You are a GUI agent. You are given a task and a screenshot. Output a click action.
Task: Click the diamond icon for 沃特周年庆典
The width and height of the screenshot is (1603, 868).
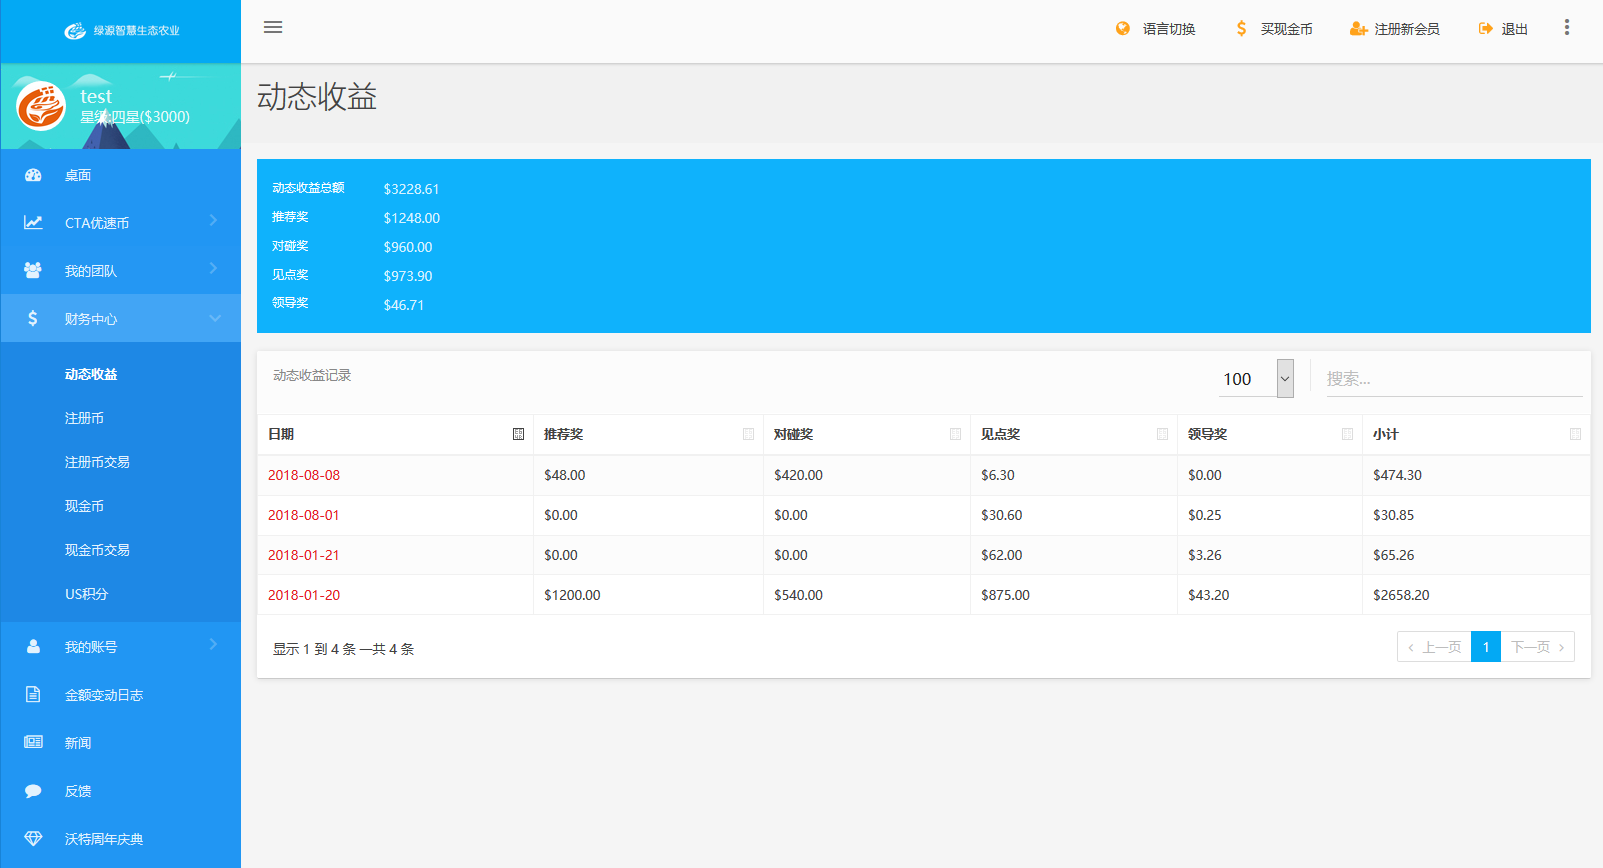(x=33, y=839)
